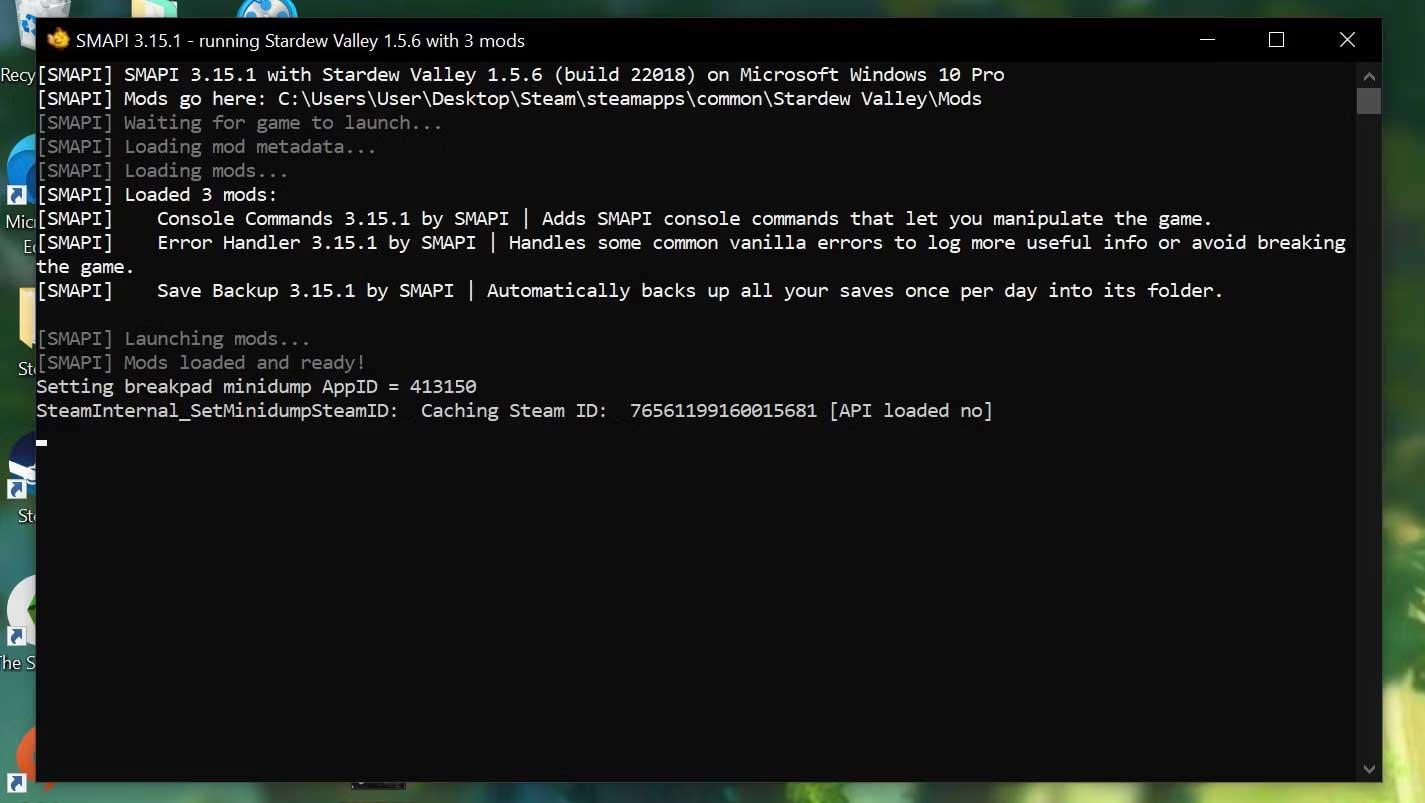
Task: Click the Steam ID number in console
Action: coord(723,411)
